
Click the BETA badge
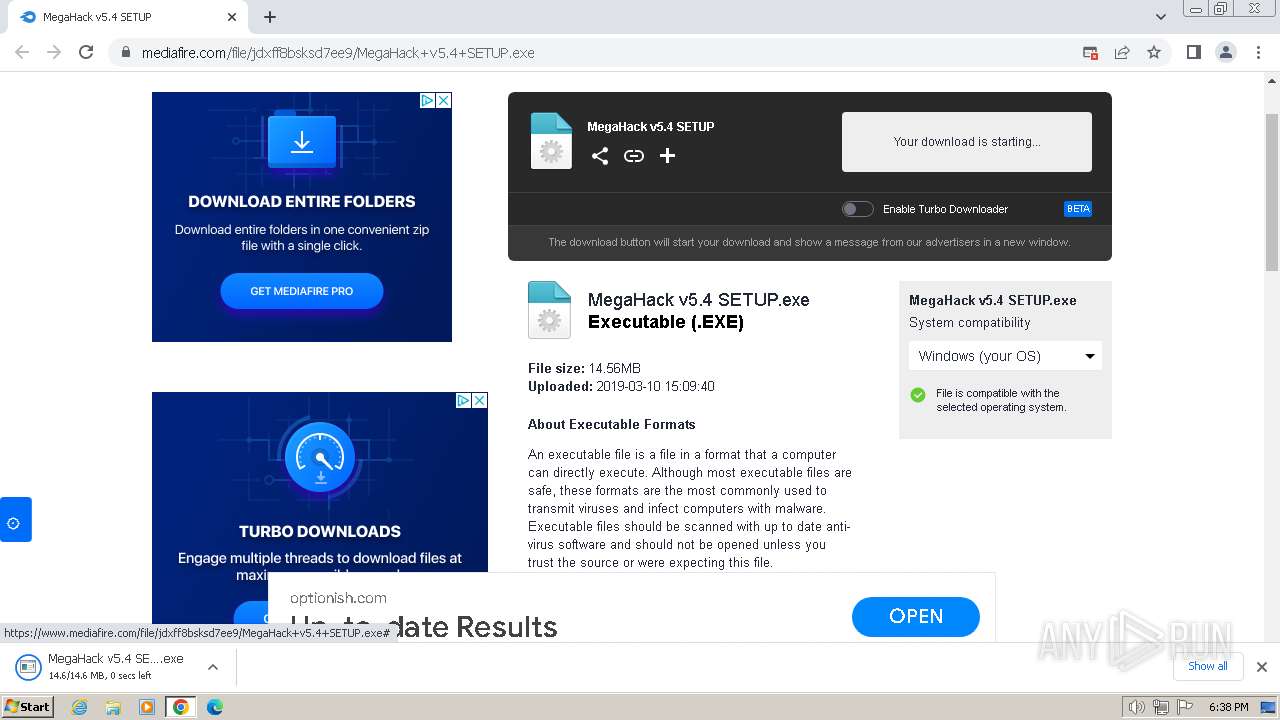[1078, 209]
